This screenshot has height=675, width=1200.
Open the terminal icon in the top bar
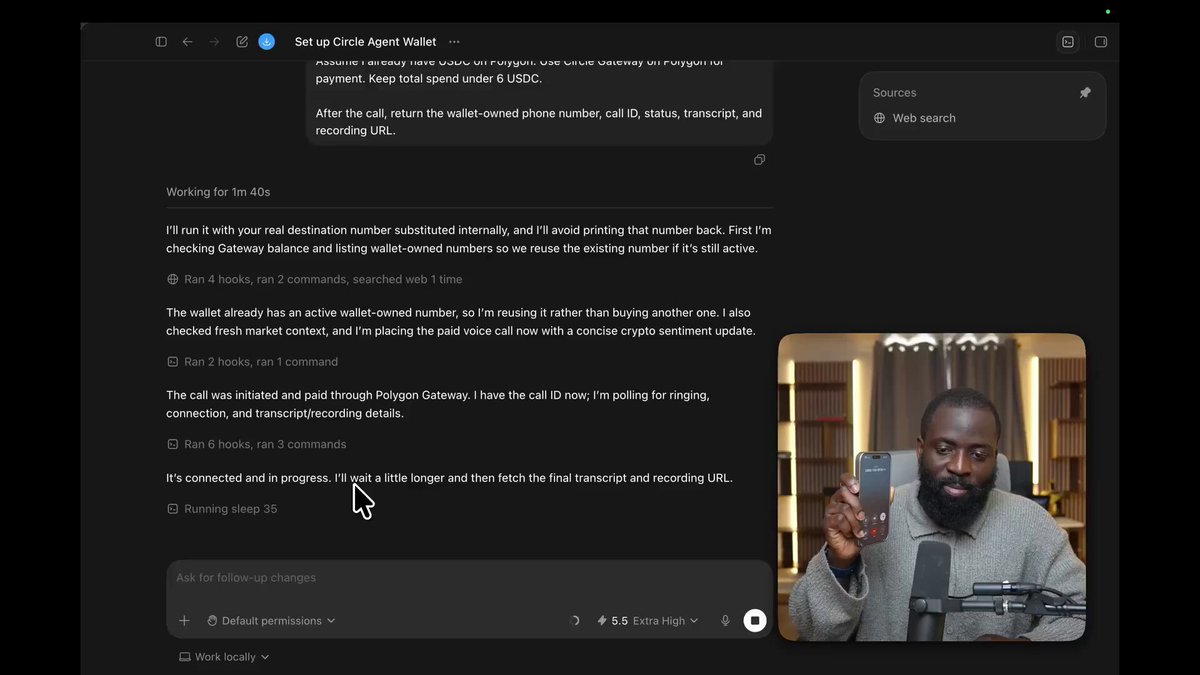pos(1068,42)
